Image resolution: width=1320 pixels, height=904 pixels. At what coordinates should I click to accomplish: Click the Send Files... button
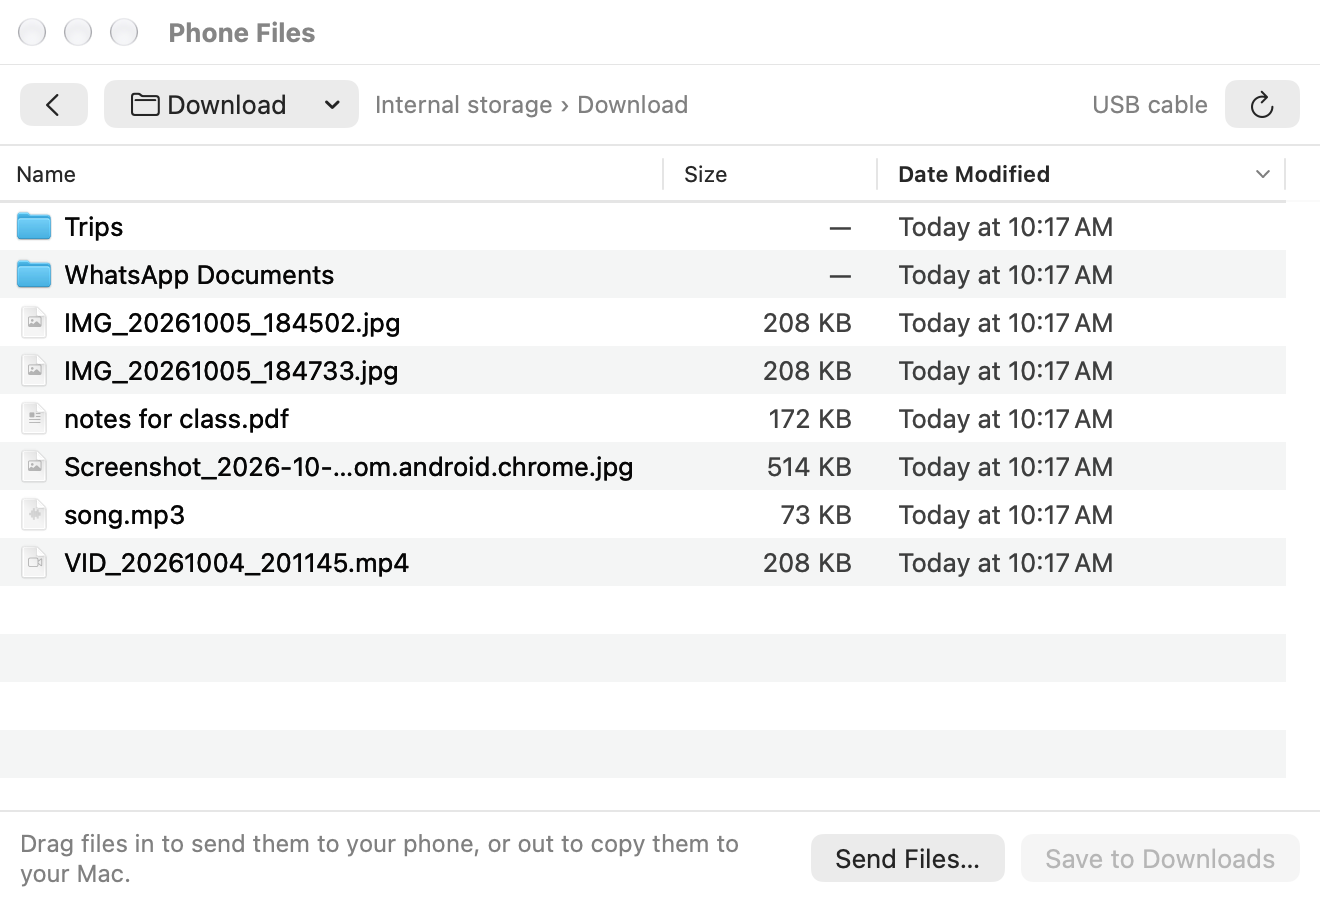click(x=907, y=858)
